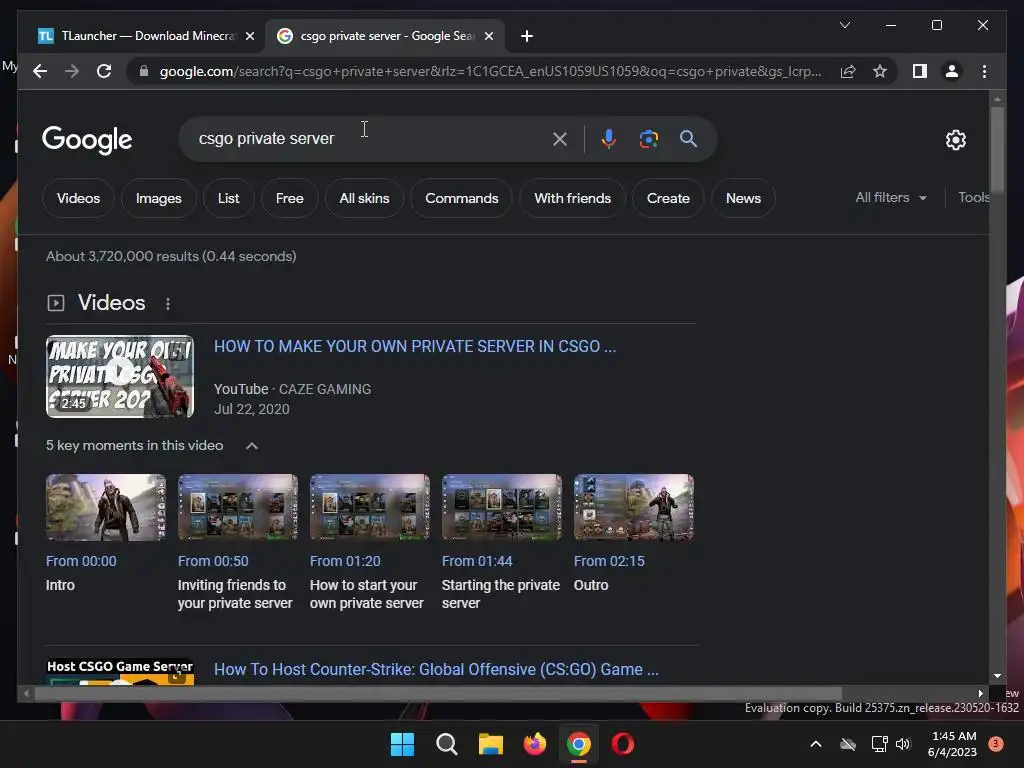This screenshot has width=1024, height=768.
Task: Switch to the TLauncher tab
Action: [146, 36]
